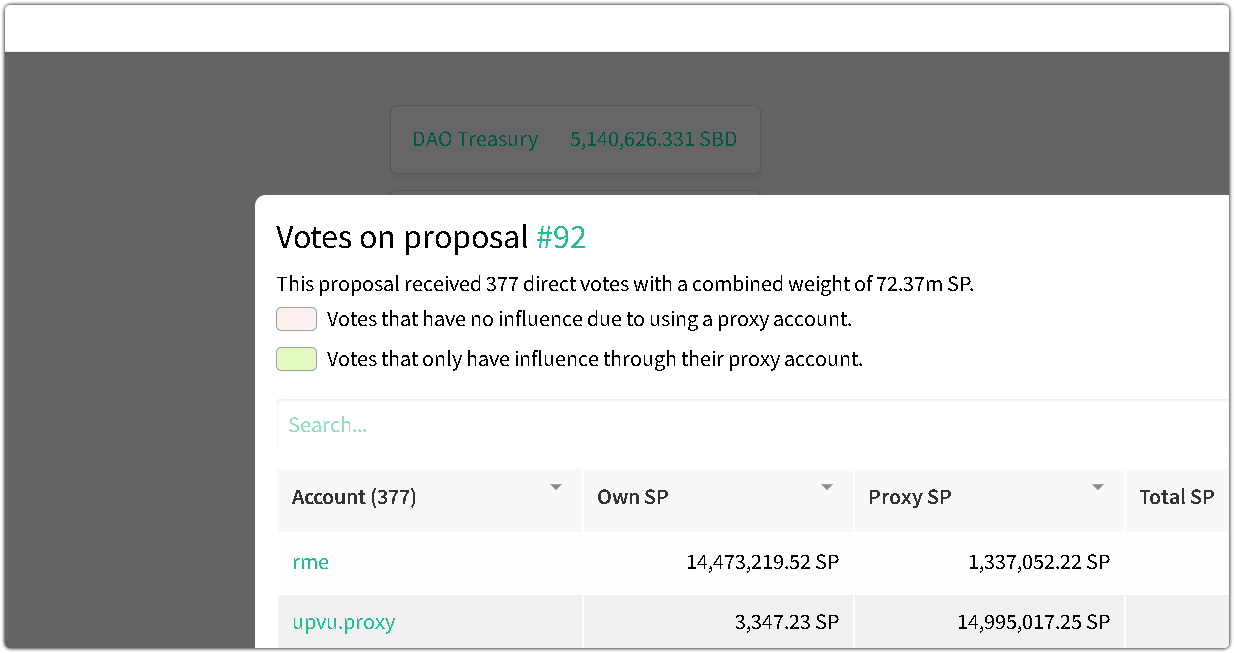Screen dimensions: 1234x653
Task: Click the pink no-influence legend swatch
Action: coord(296,320)
